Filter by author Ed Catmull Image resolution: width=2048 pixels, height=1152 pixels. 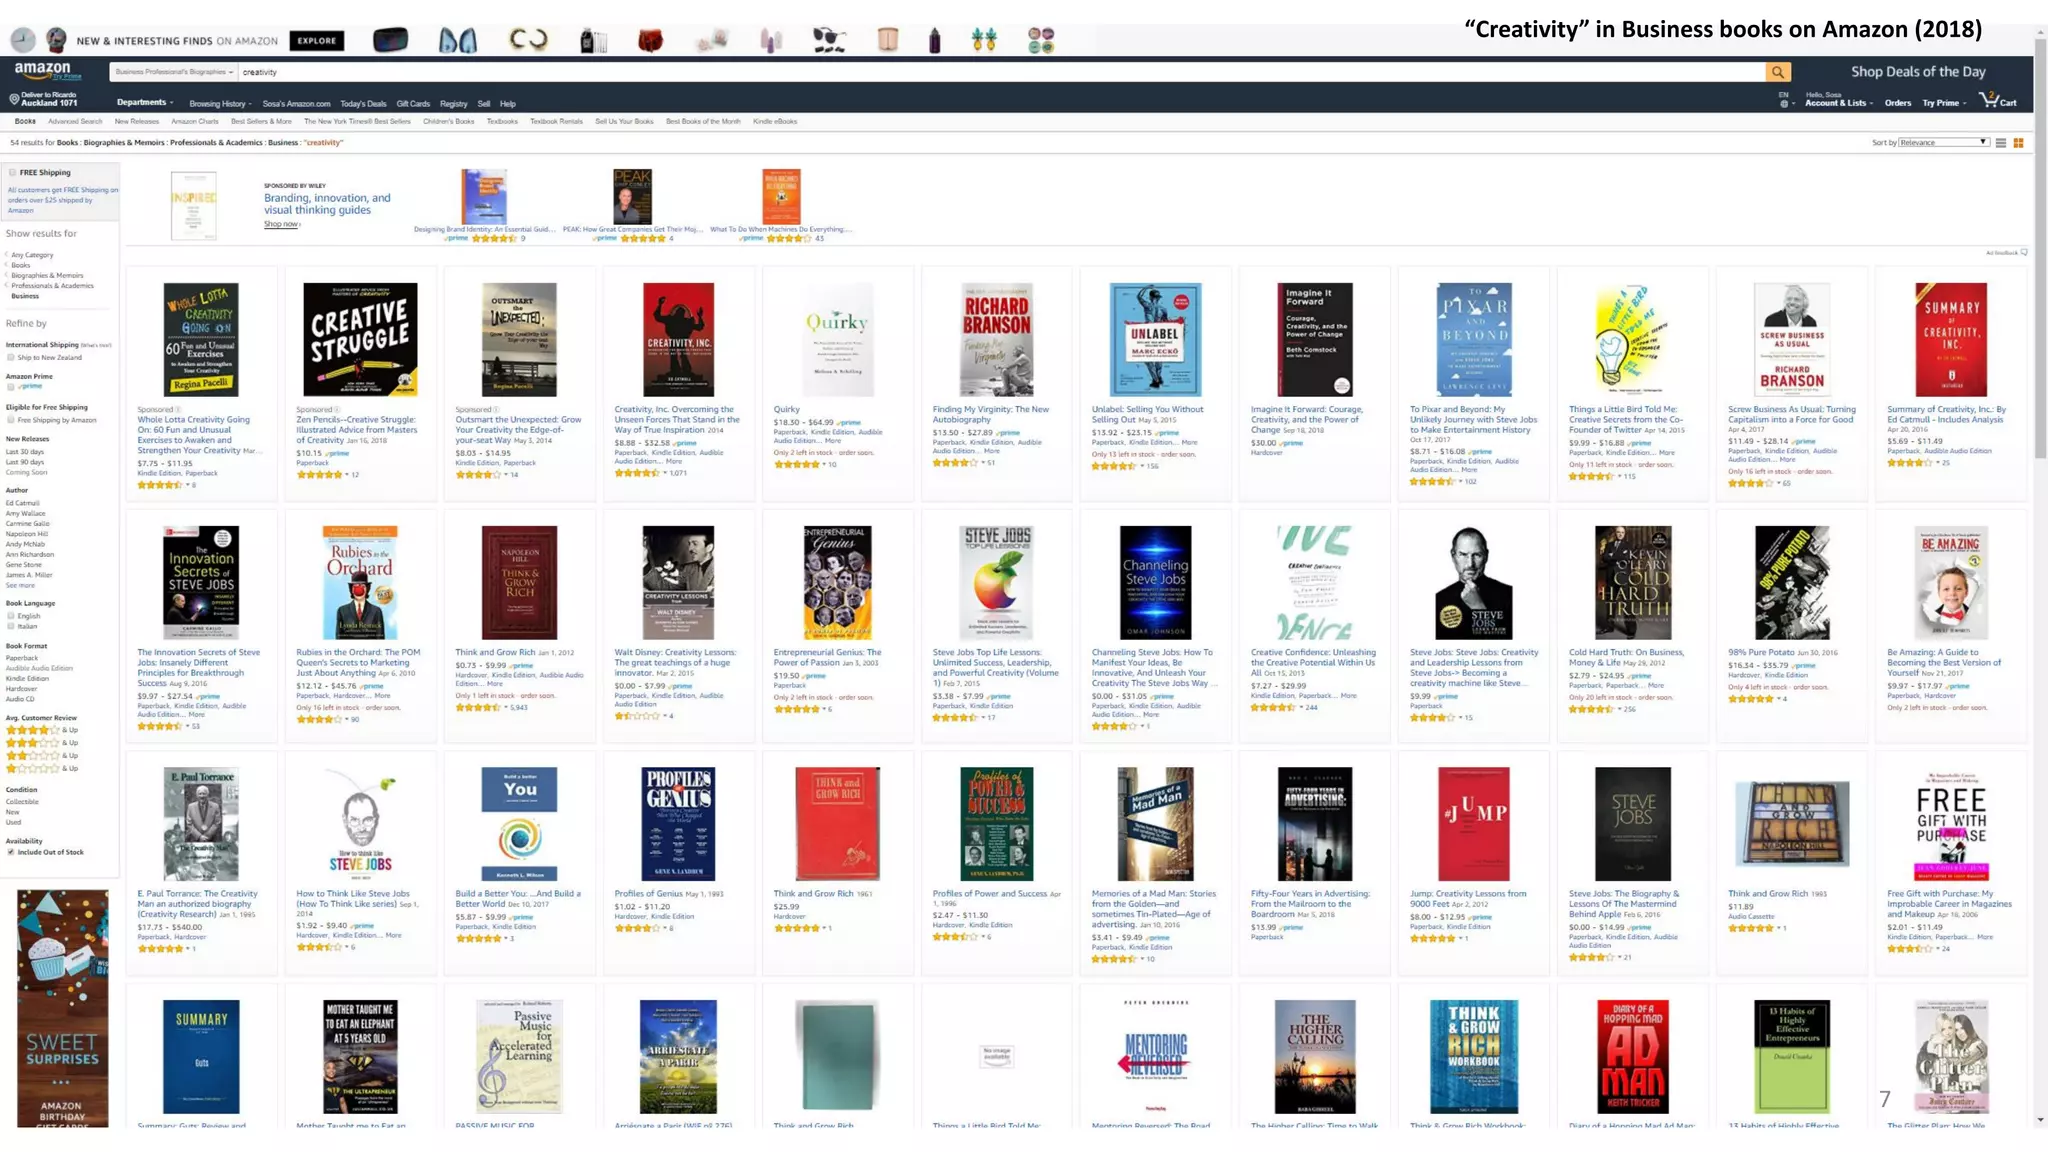tap(23, 503)
